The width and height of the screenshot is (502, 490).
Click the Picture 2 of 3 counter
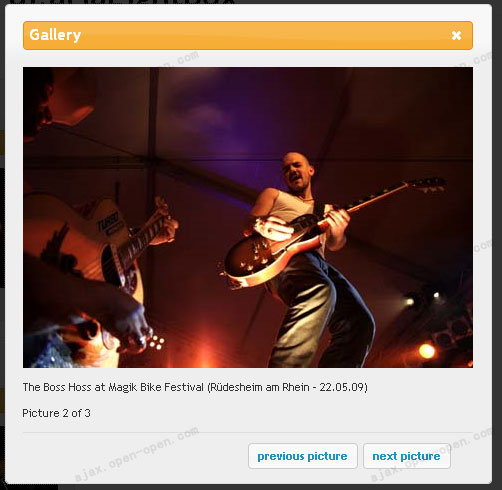coord(56,413)
